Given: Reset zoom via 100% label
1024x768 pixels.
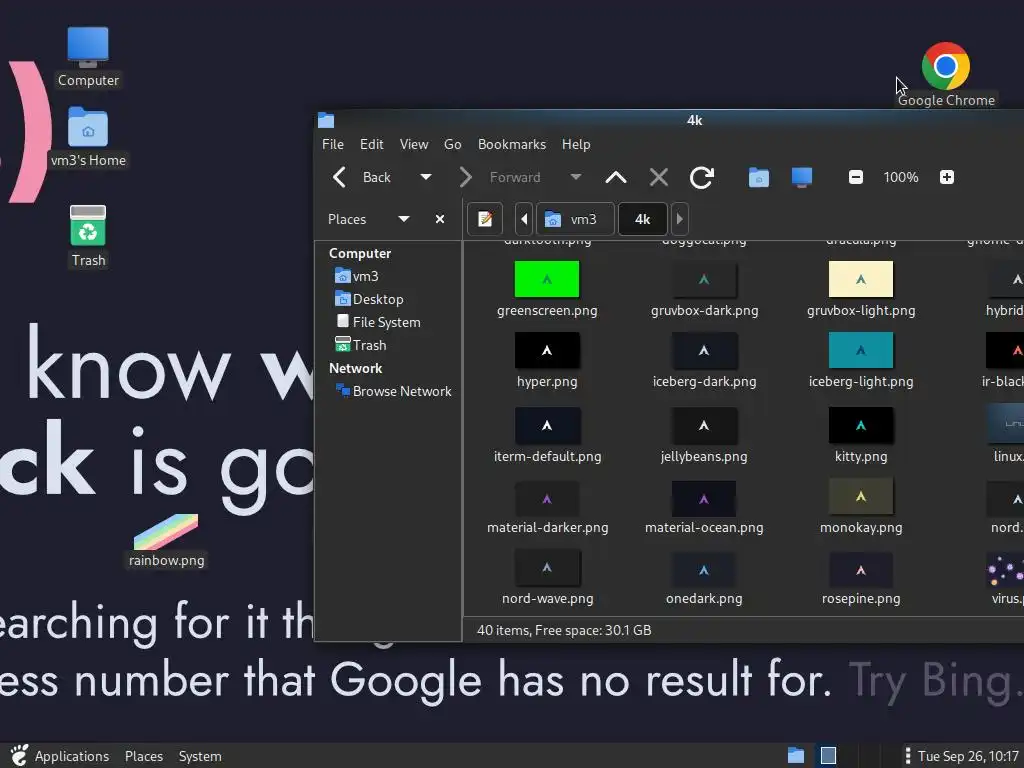Looking at the screenshot, I should coord(901,177).
